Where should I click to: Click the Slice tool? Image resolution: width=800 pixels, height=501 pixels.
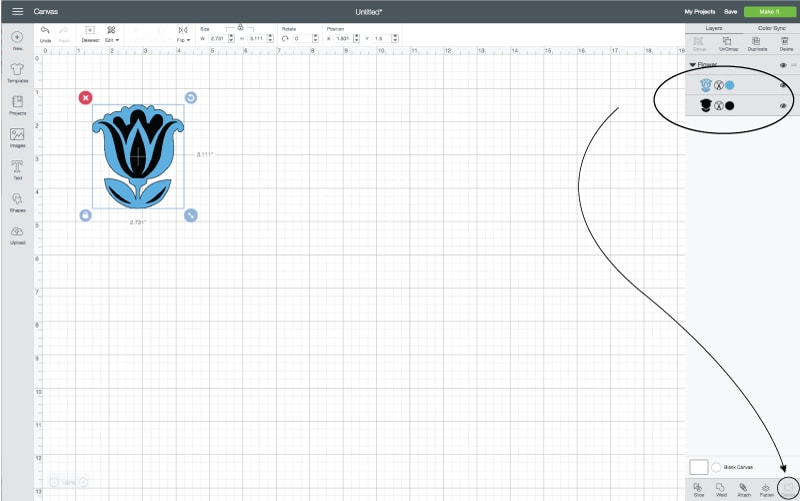(x=698, y=488)
